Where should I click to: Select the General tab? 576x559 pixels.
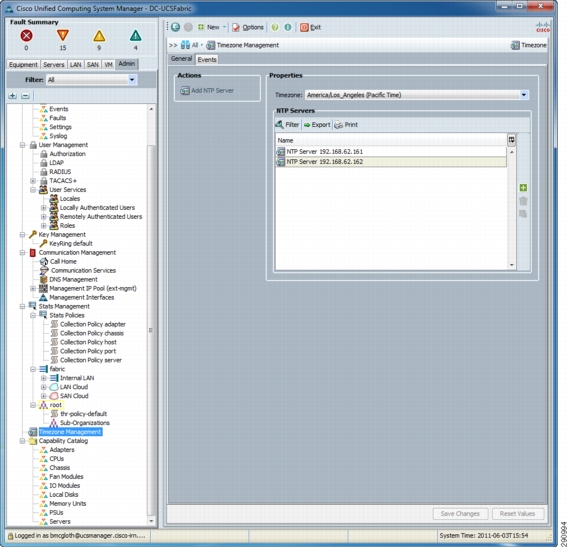point(181,59)
